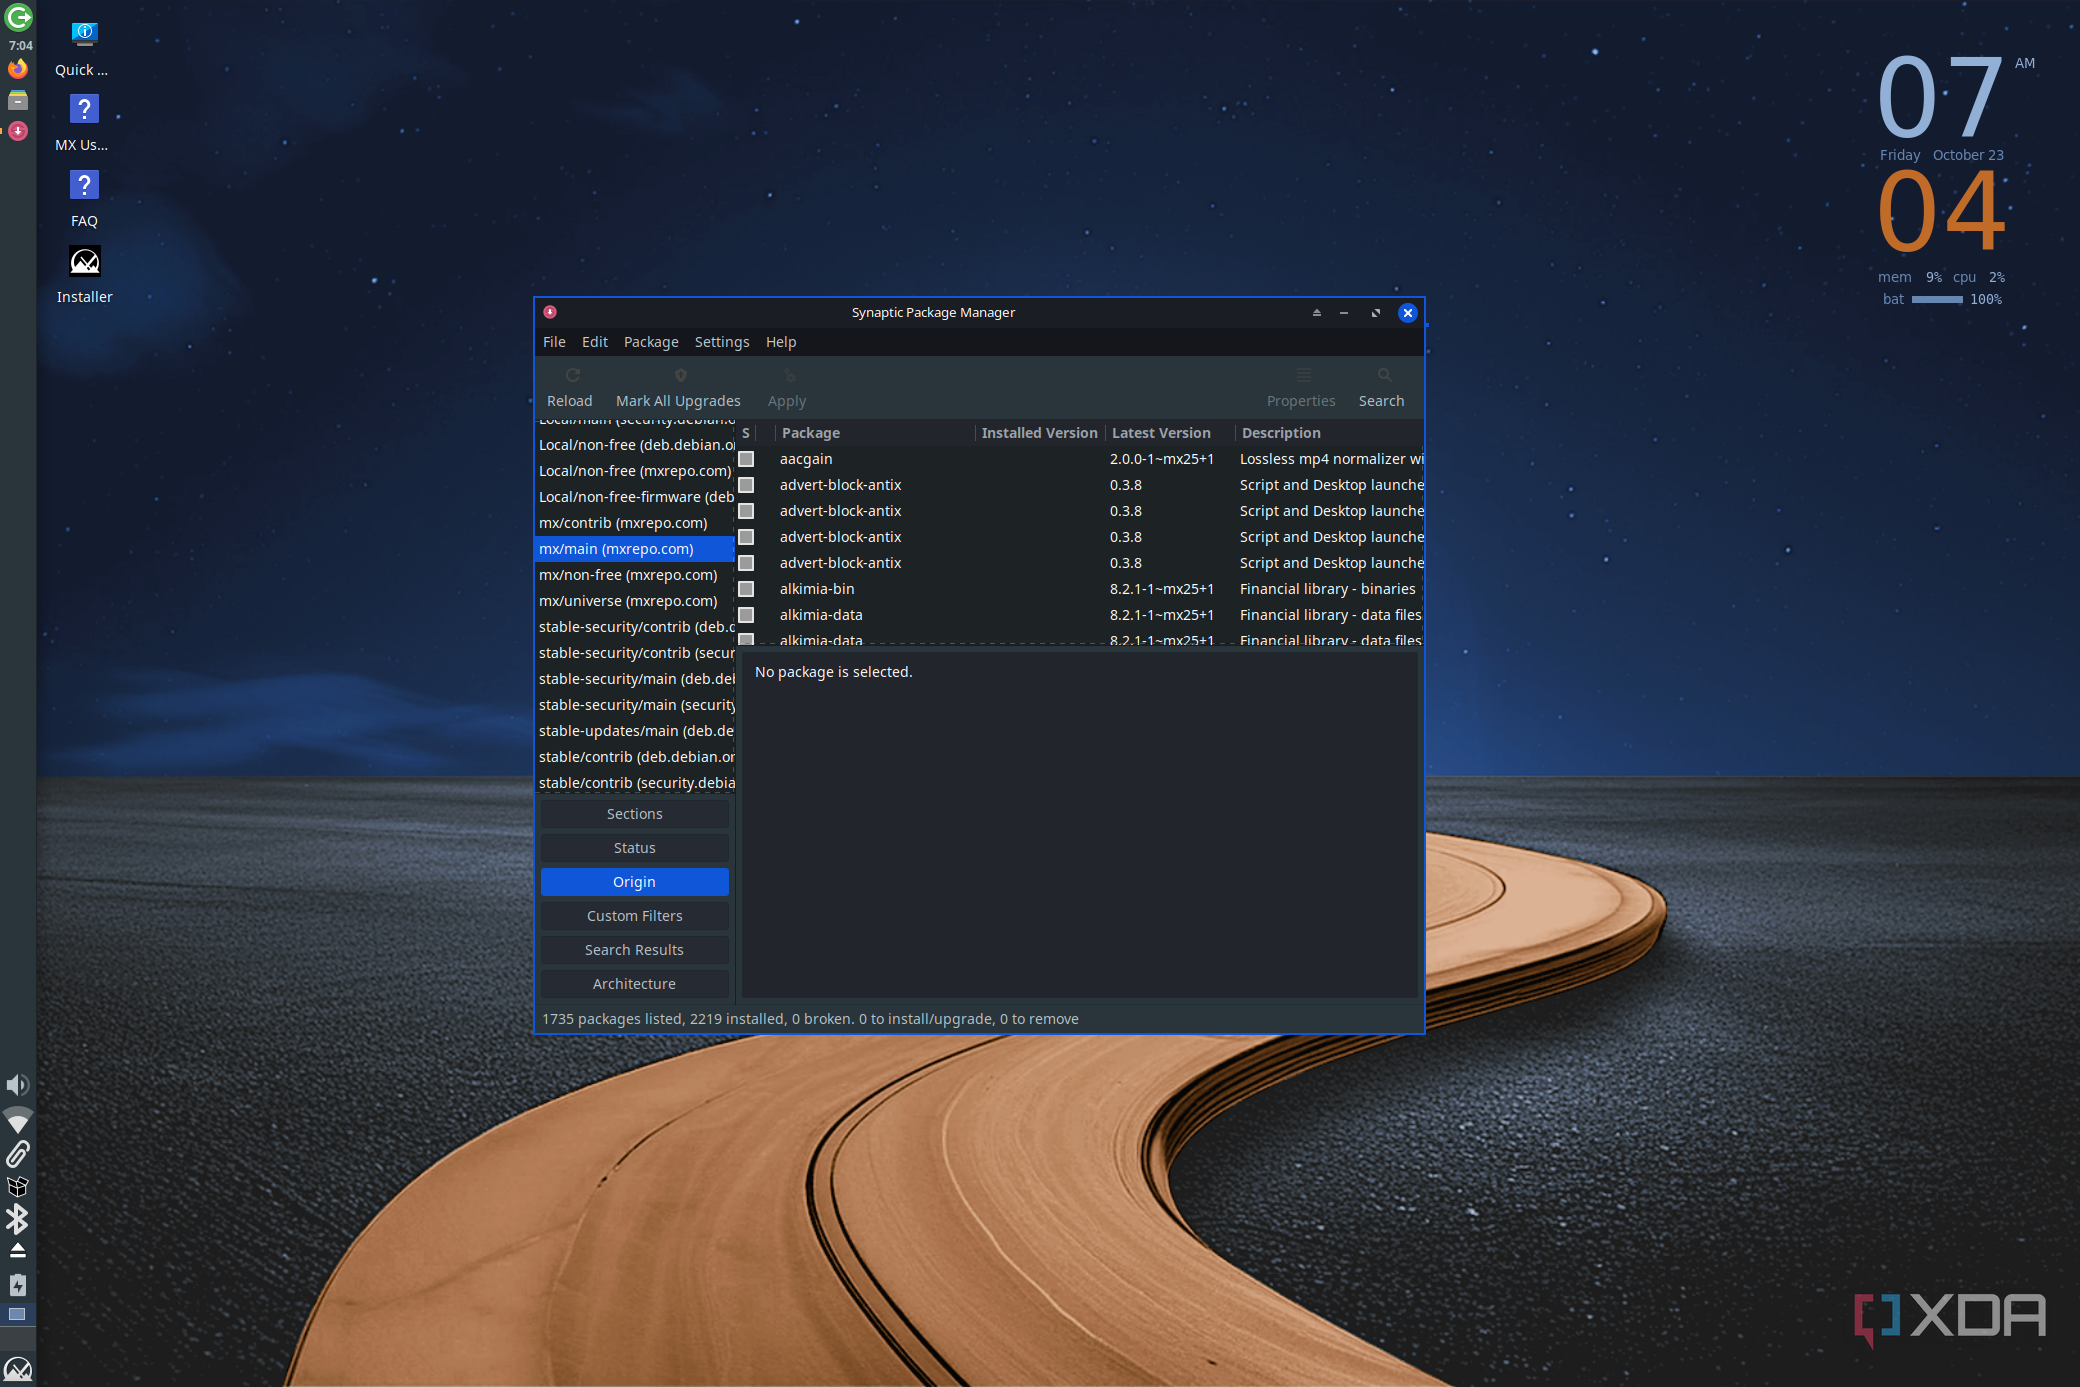Select origin 'stable-security/contrib (deb.'
The width and height of the screenshot is (2080, 1387).
(x=635, y=627)
